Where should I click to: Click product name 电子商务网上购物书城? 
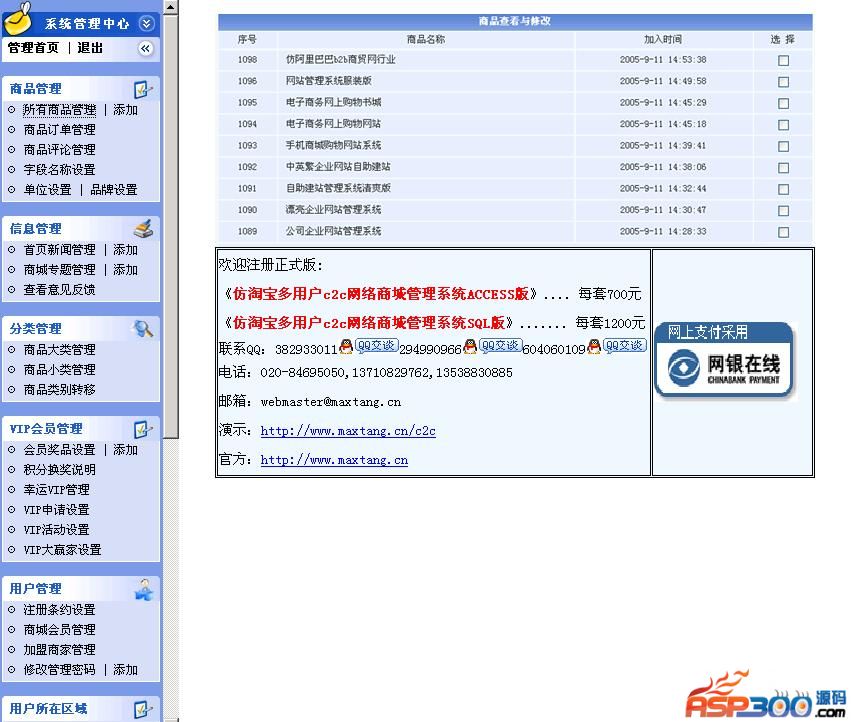pos(334,103)
